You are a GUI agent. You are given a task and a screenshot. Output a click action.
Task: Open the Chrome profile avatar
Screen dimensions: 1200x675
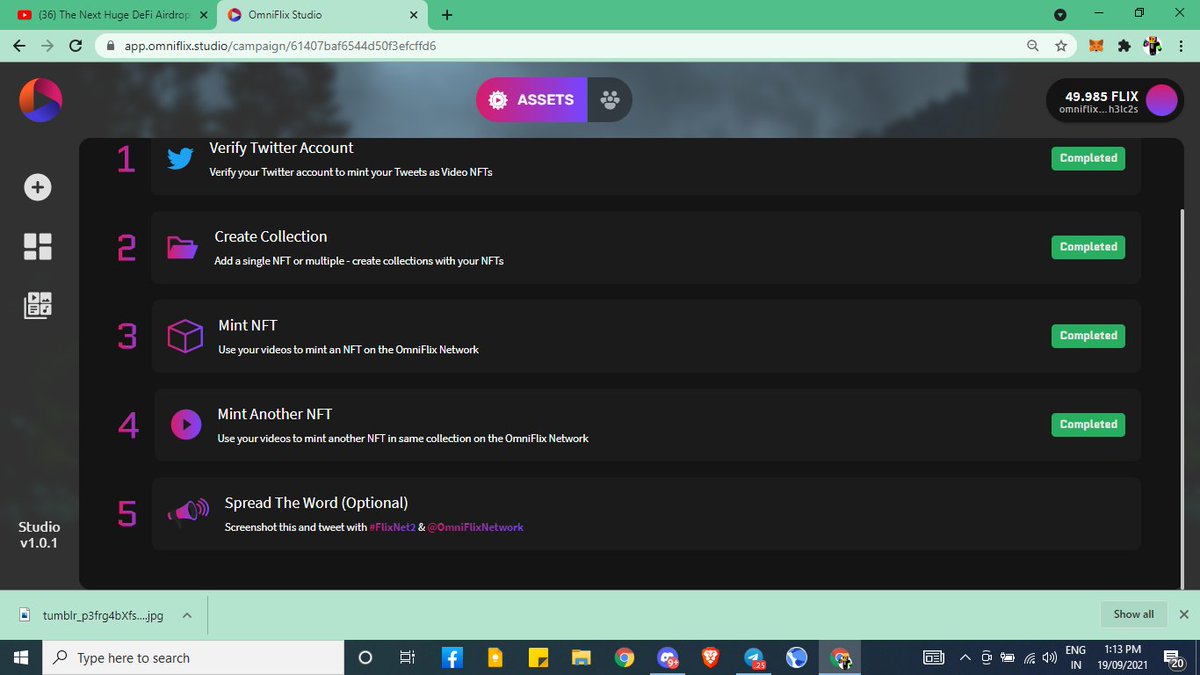coord(1152,46)
